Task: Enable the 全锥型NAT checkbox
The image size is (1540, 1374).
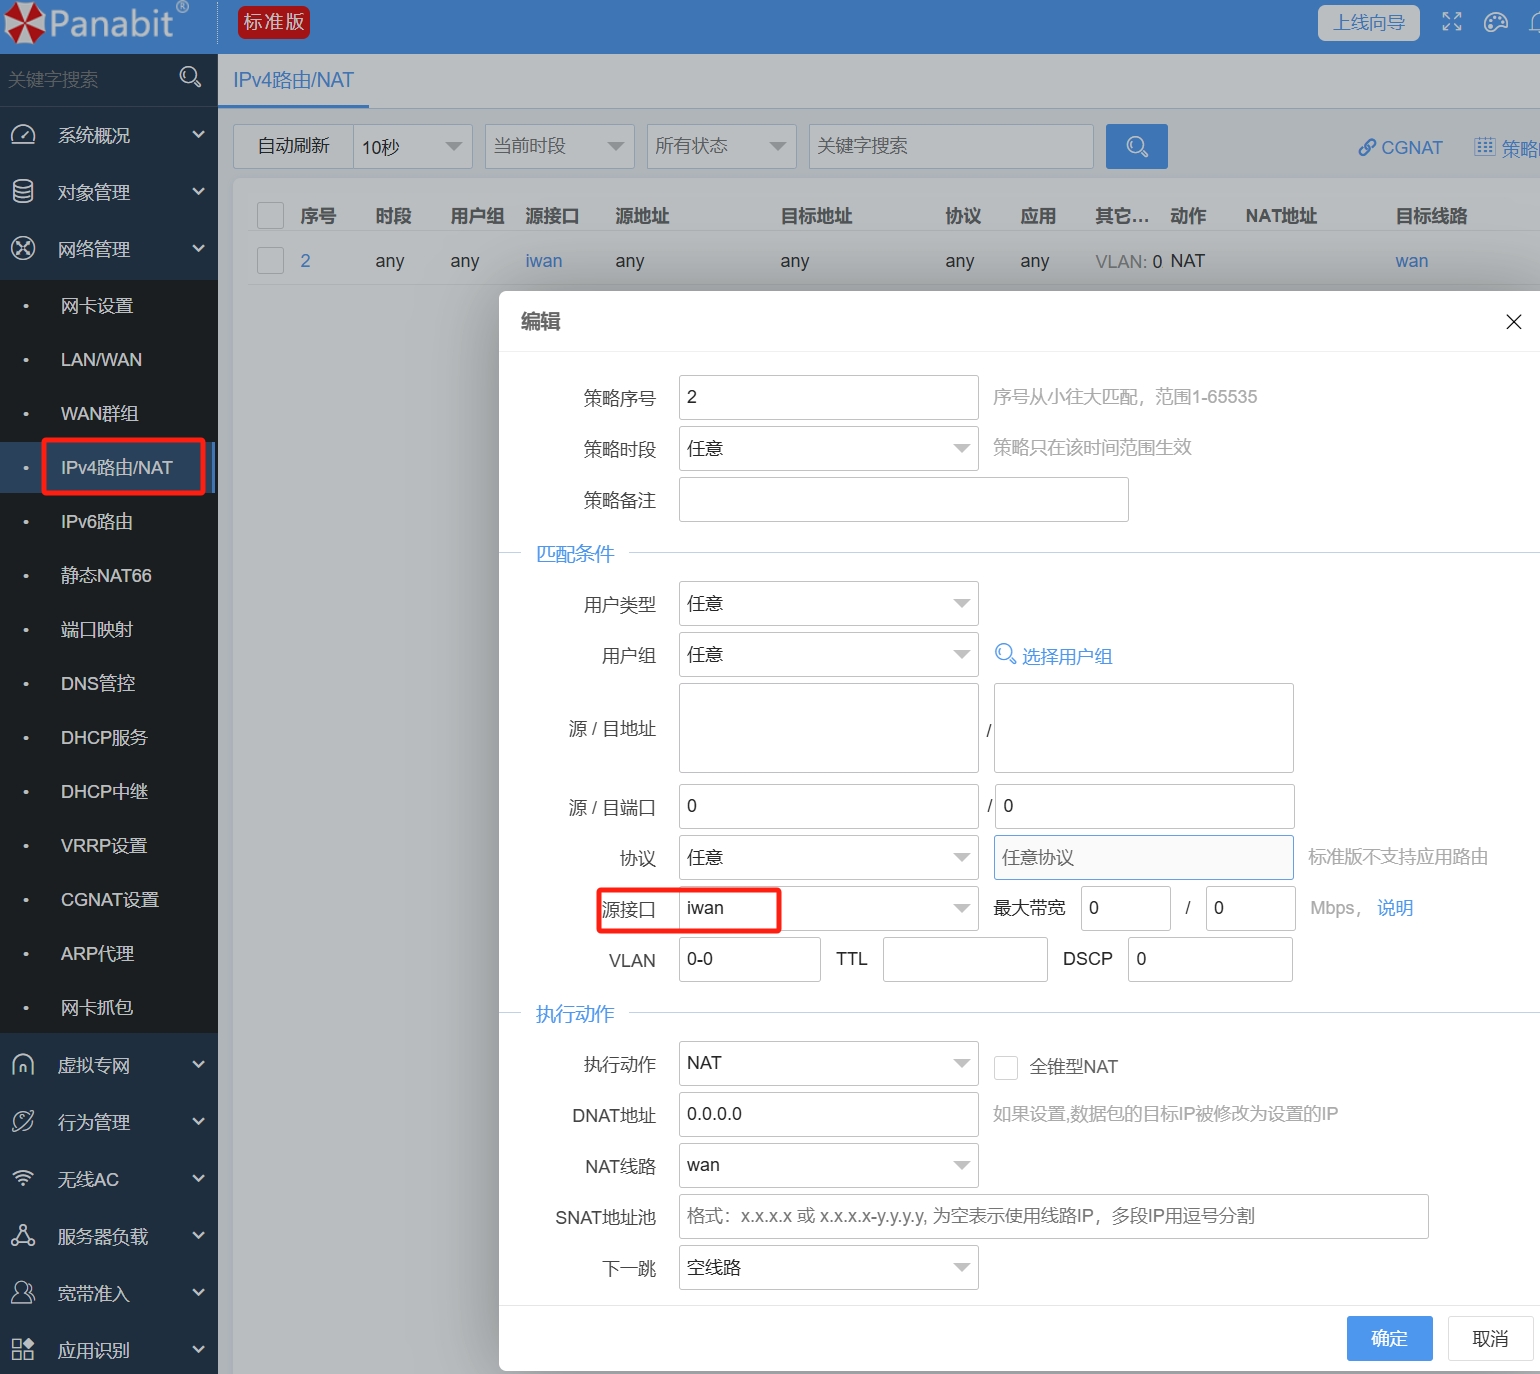Action: tap(1006, 1067)
